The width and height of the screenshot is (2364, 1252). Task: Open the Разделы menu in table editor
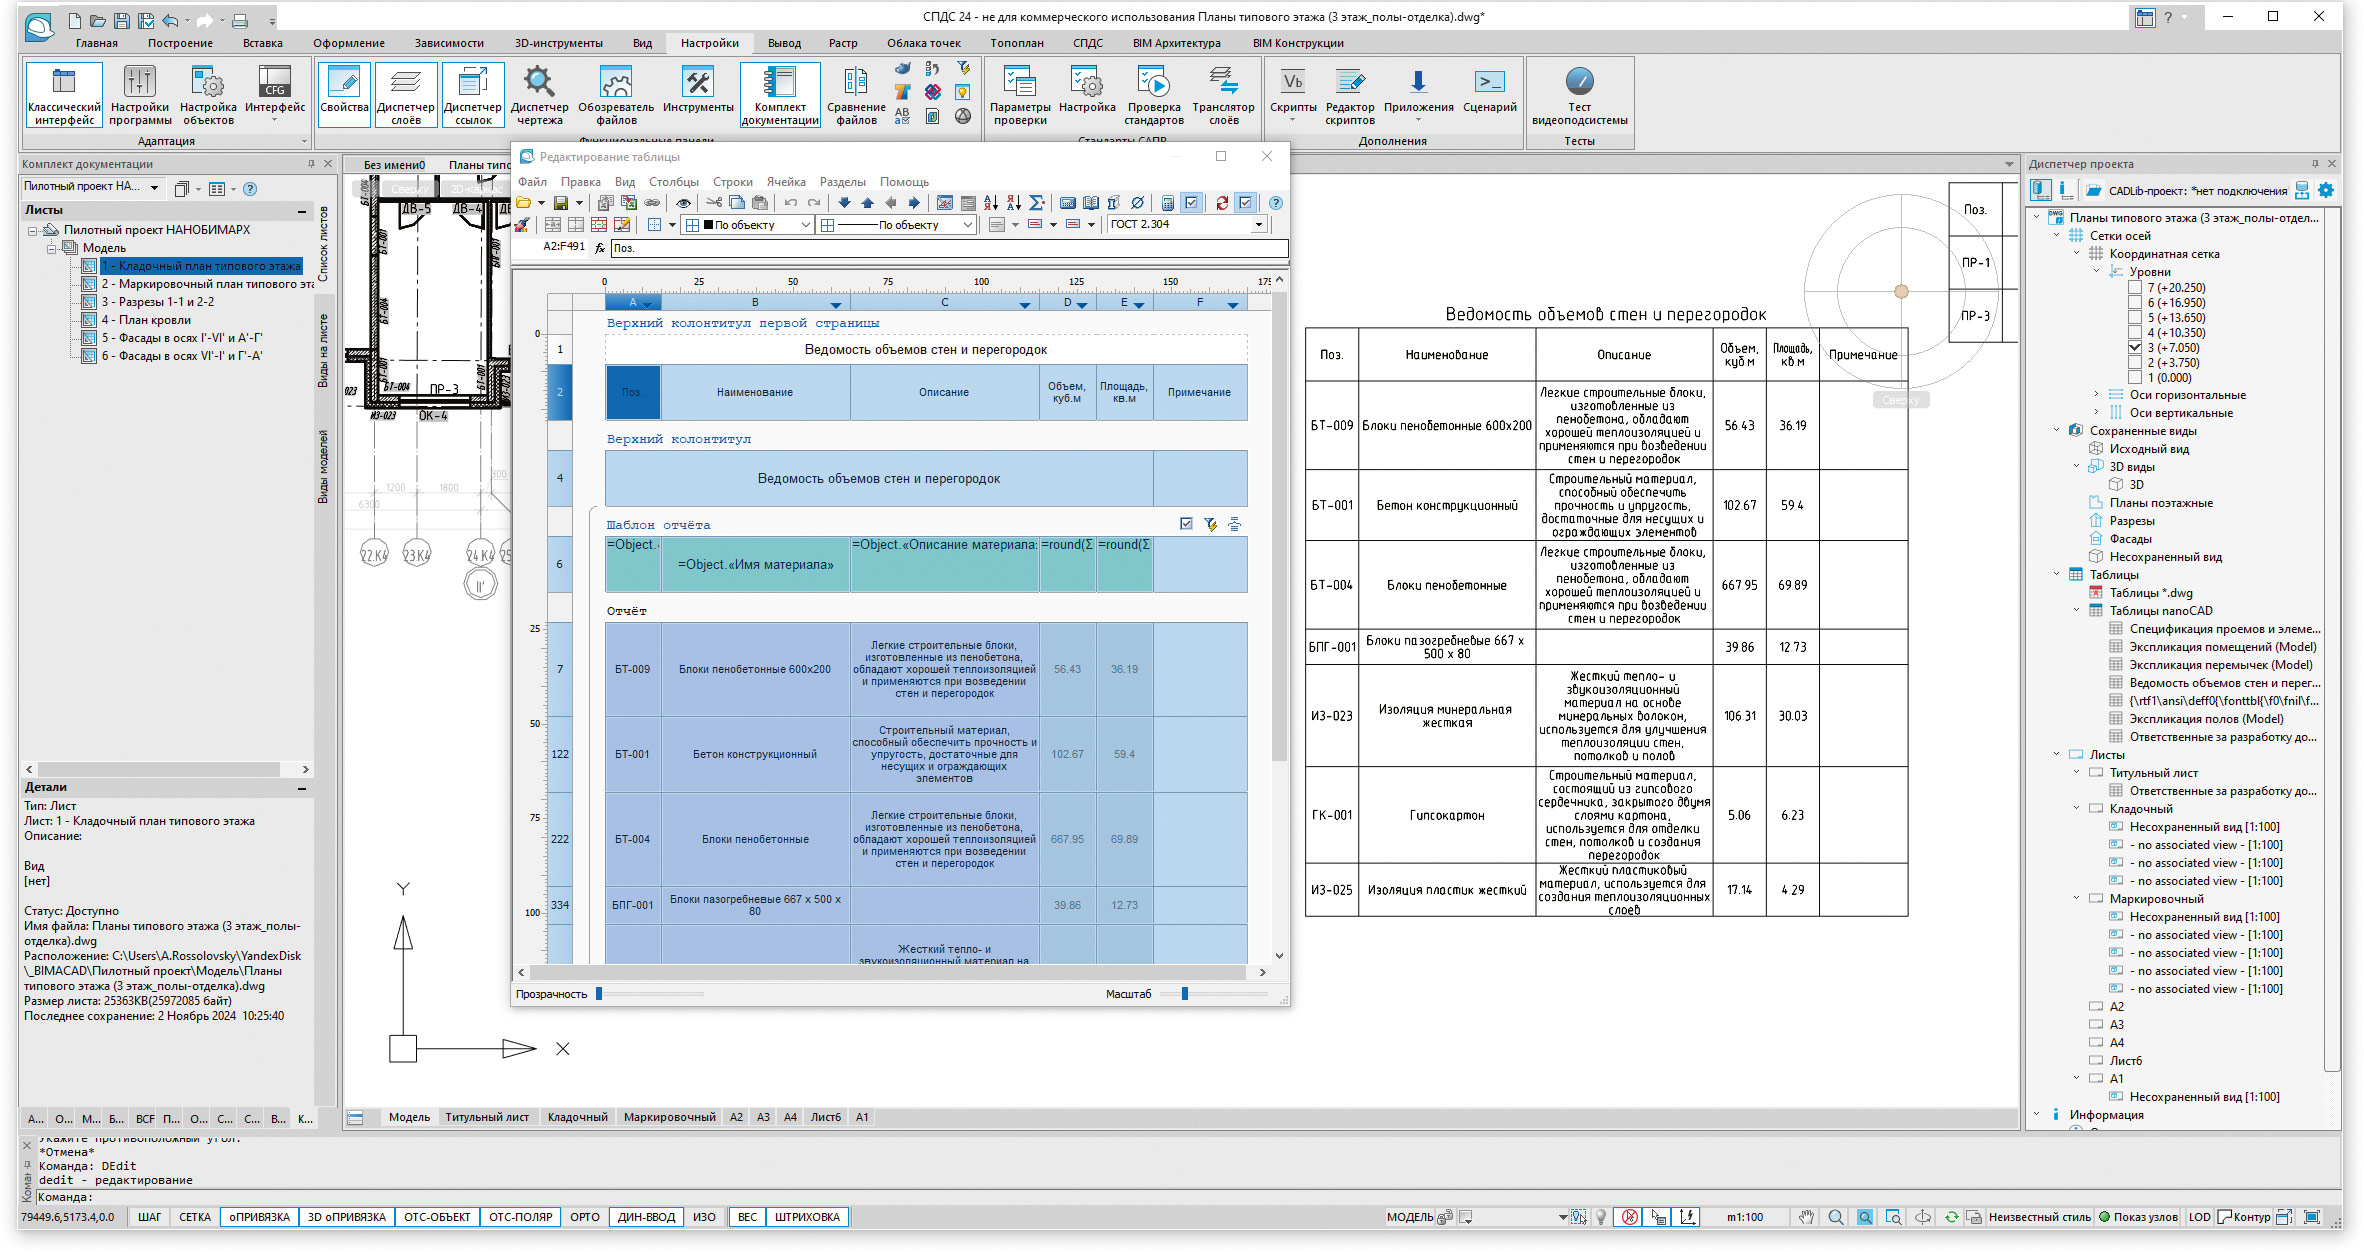click(x=842, y=182)
